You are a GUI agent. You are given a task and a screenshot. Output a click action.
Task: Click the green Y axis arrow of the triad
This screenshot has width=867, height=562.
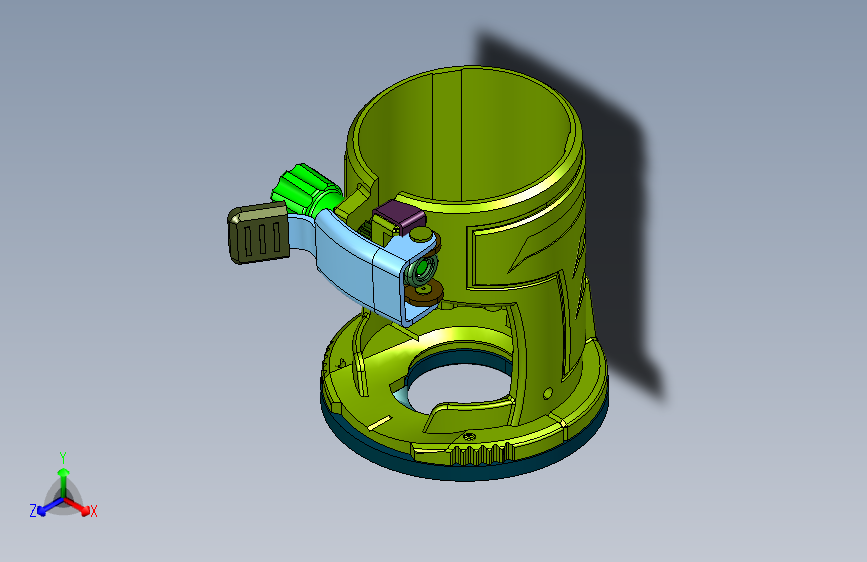64,481
